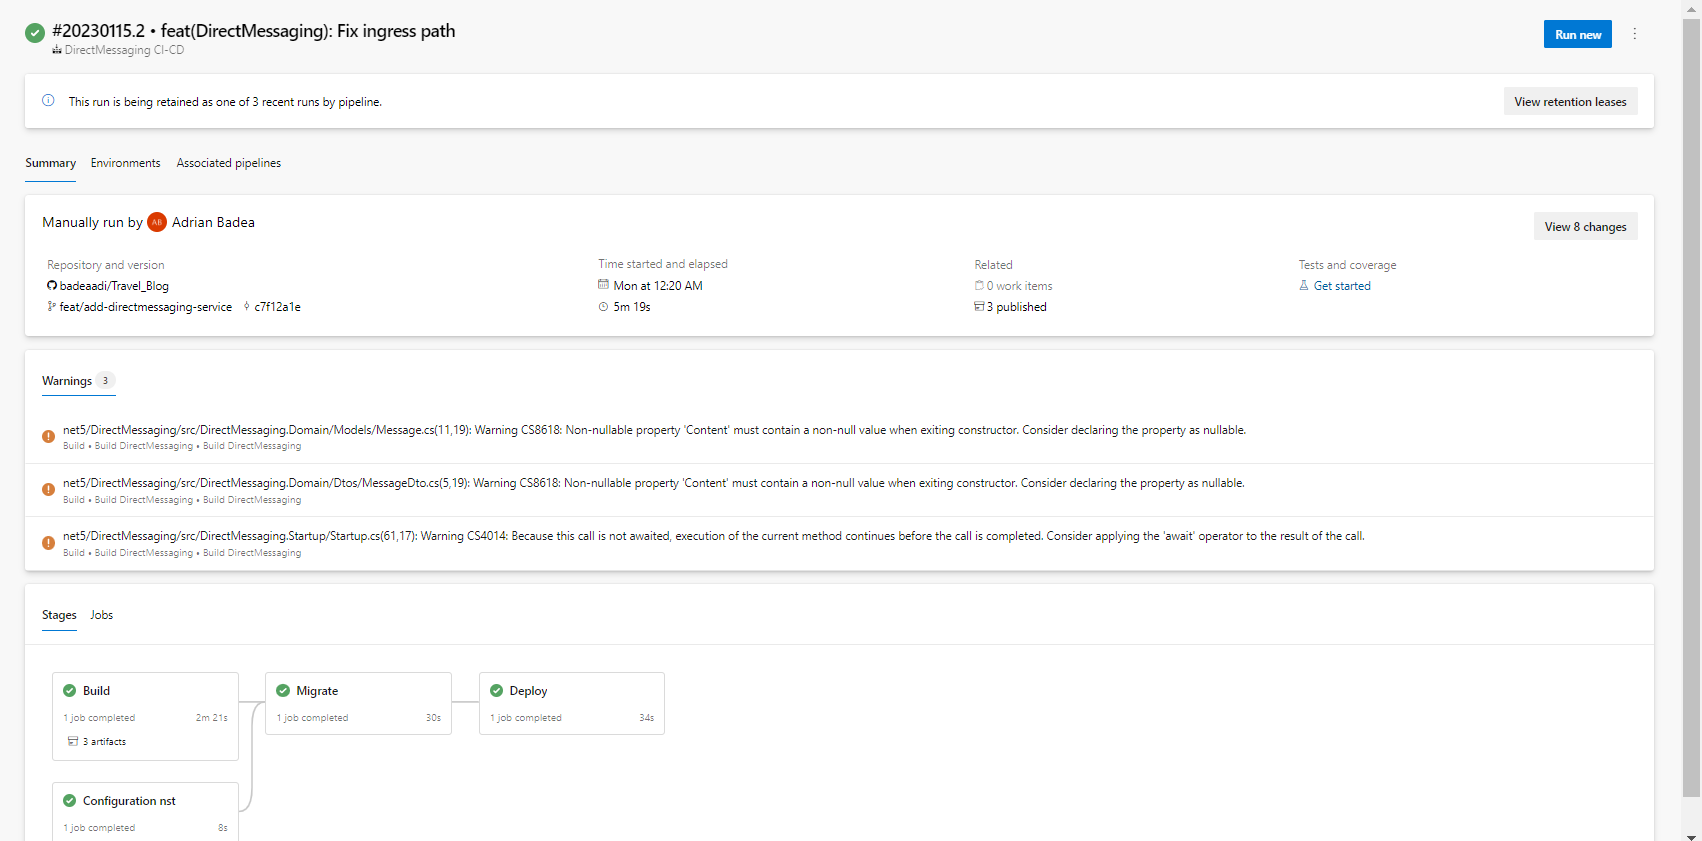Open the MessageDto.cs CS8618 warning text
Screen dimensions: 1702x841
point(654,483)
